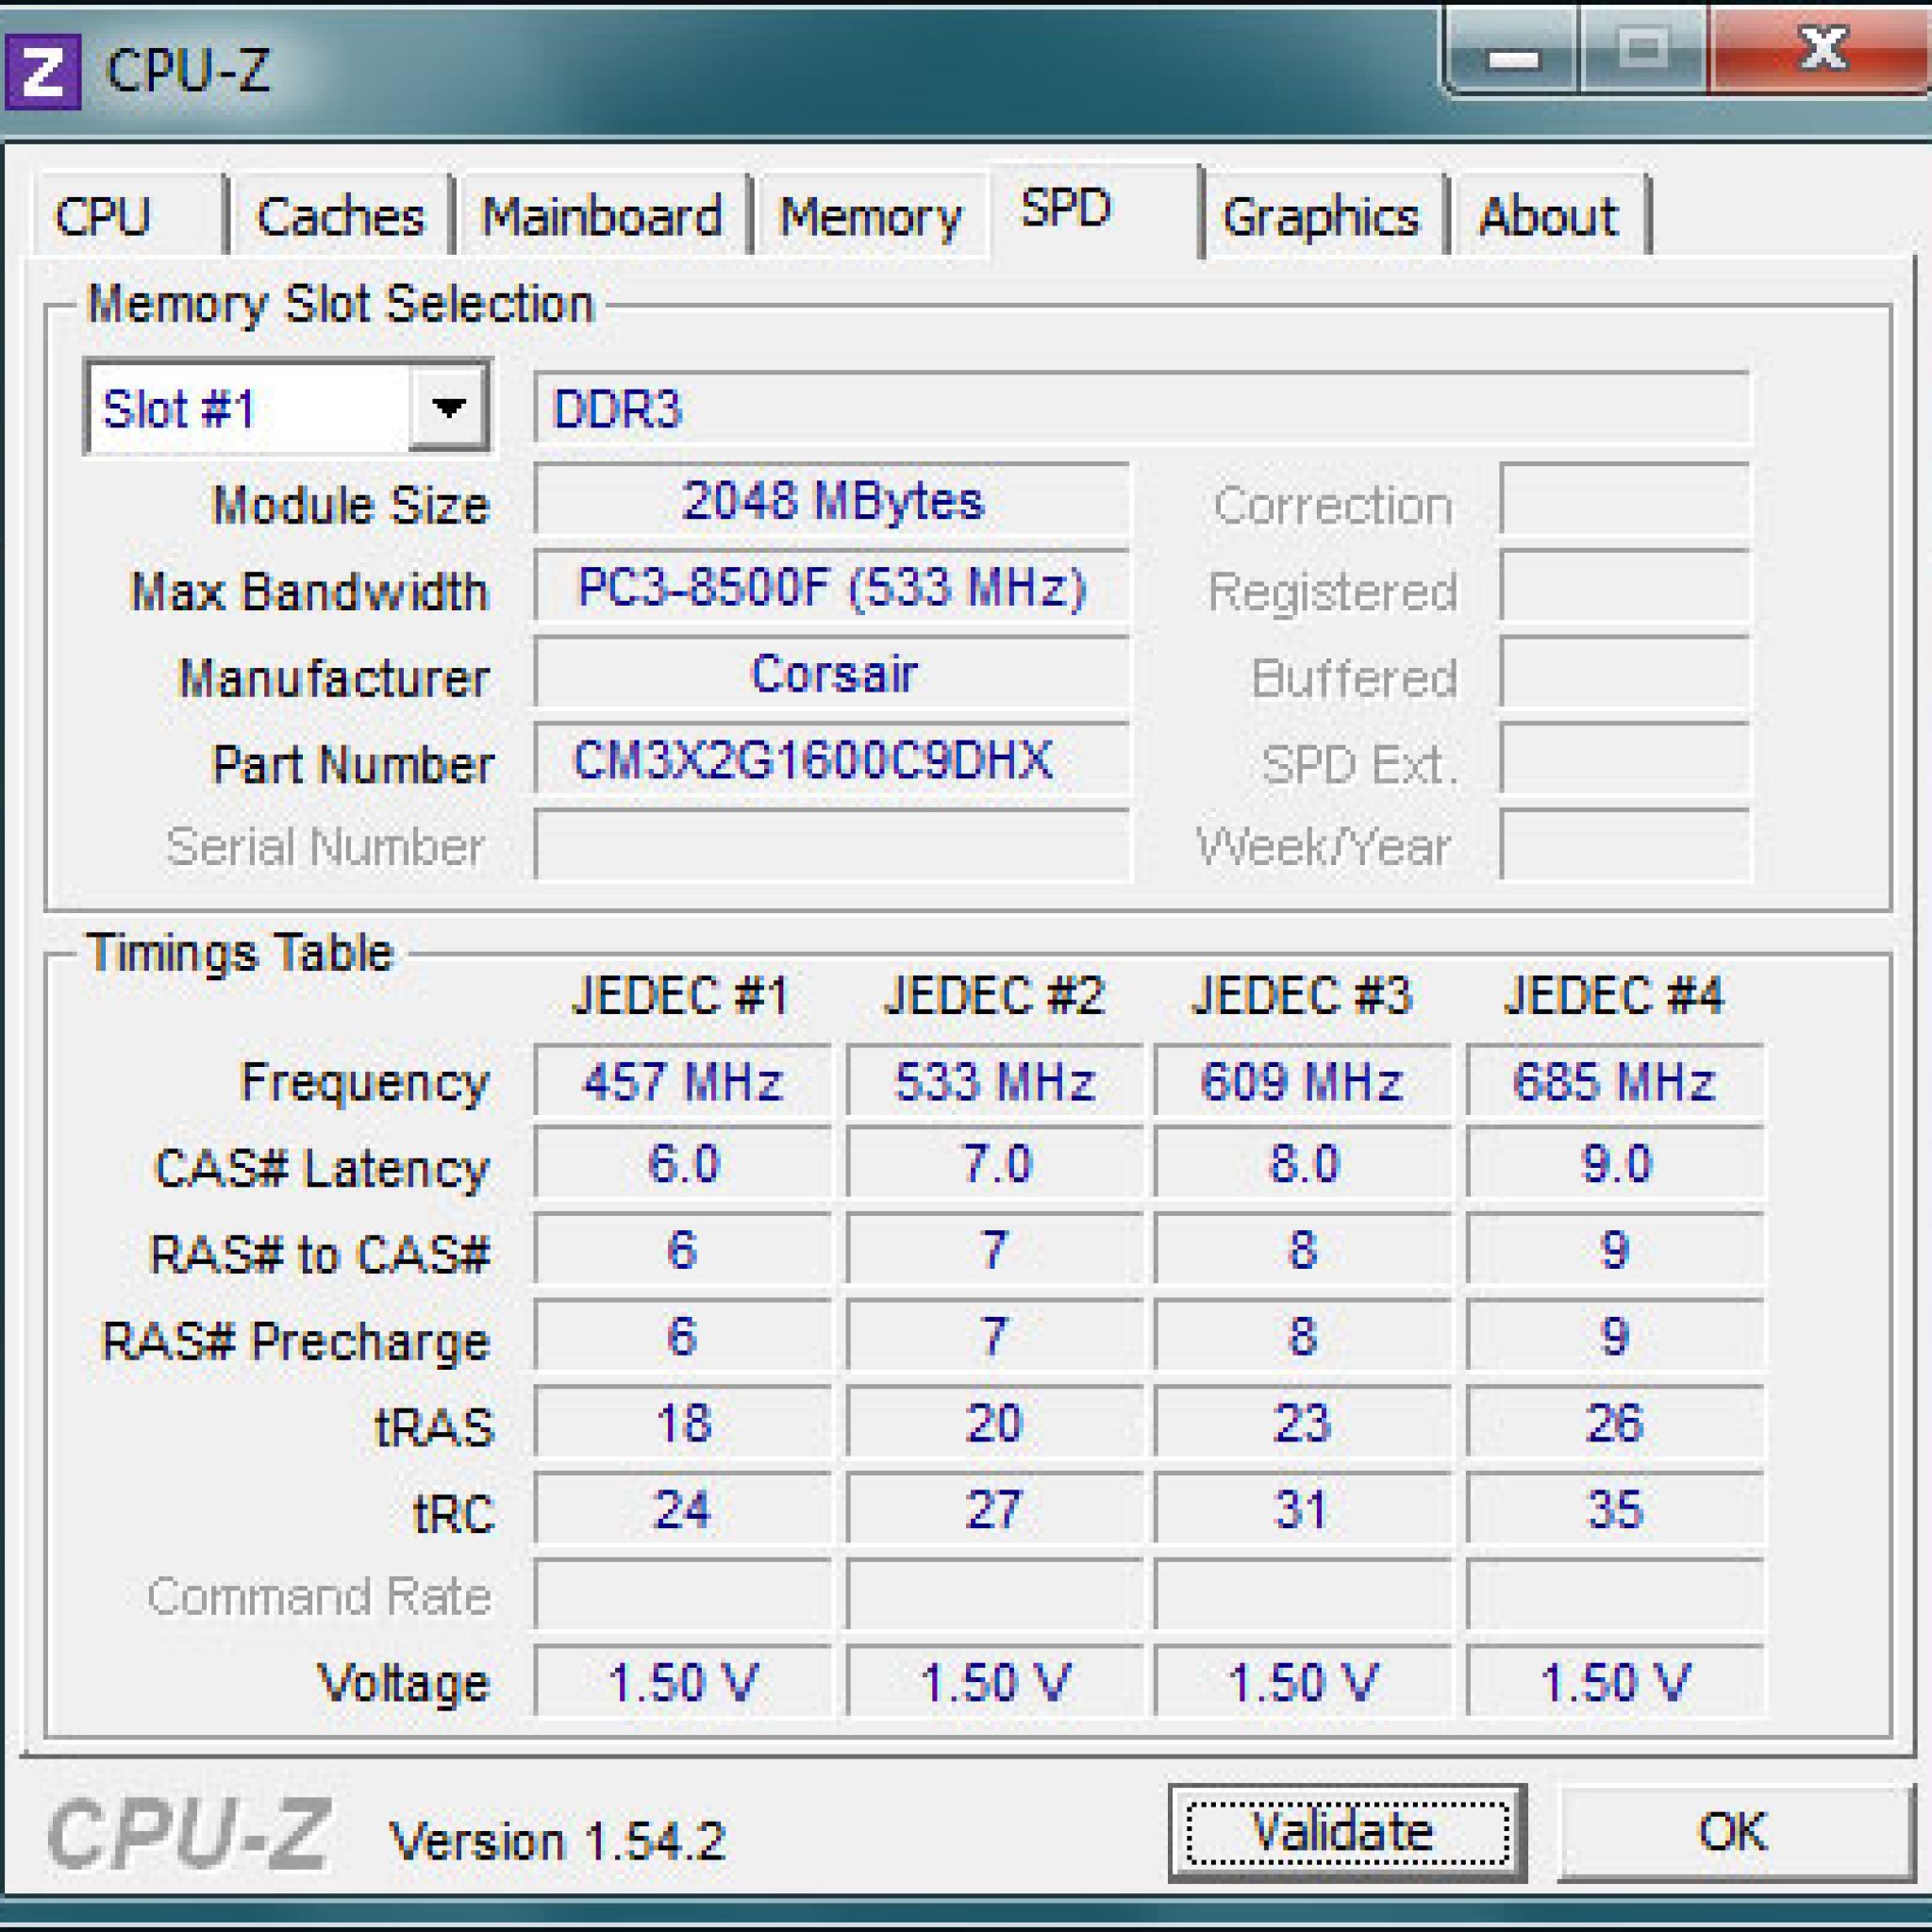
Task: Select the SPD tab
Action: (x=1066, y=209)
